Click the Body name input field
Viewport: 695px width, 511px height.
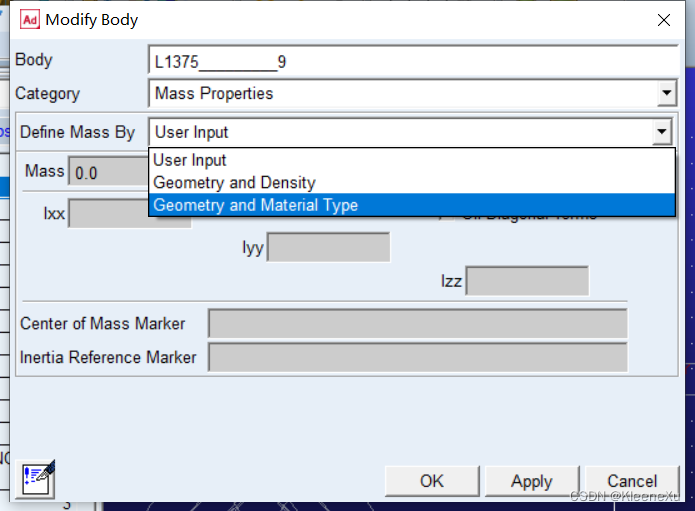click(x=410, y=62)
